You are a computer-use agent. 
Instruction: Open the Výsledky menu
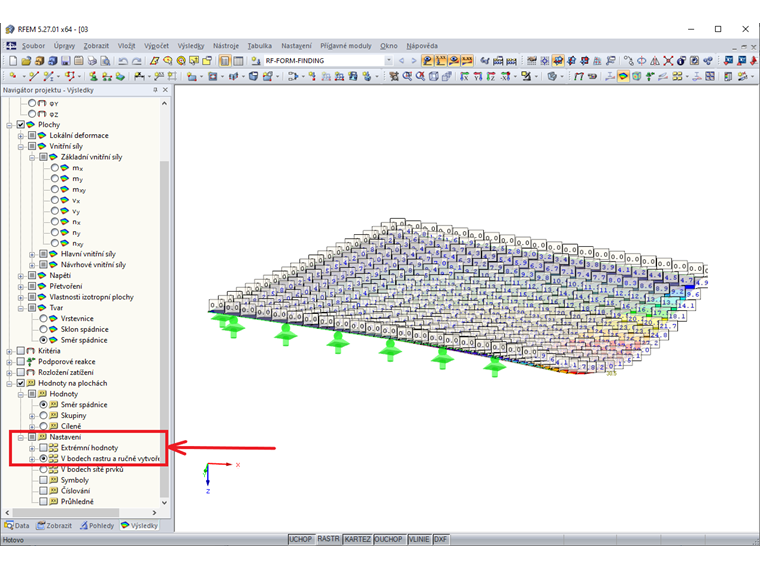click(x=191, y=46)
